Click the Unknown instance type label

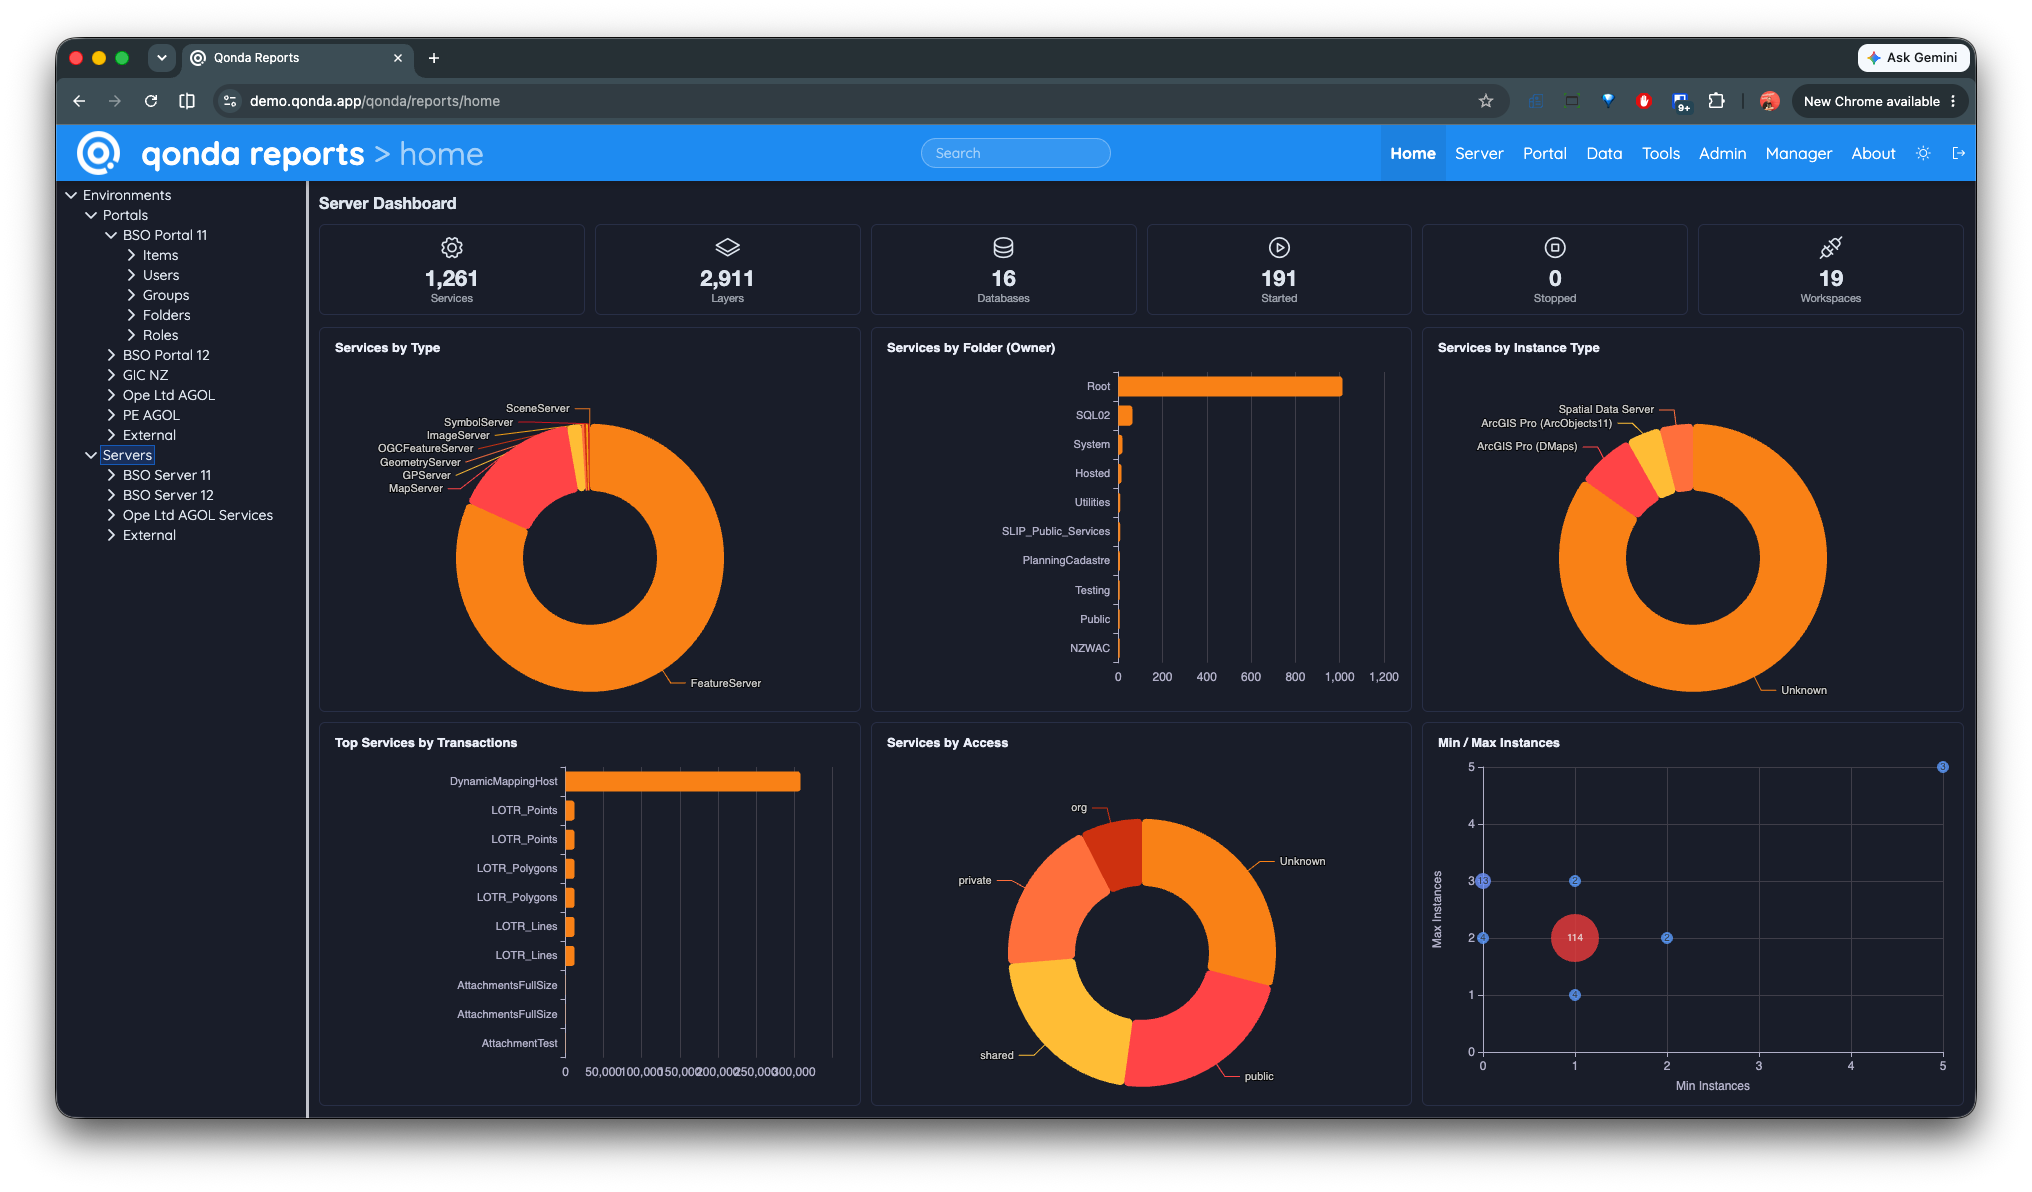pyautogui.click(x=1803, y=690)
